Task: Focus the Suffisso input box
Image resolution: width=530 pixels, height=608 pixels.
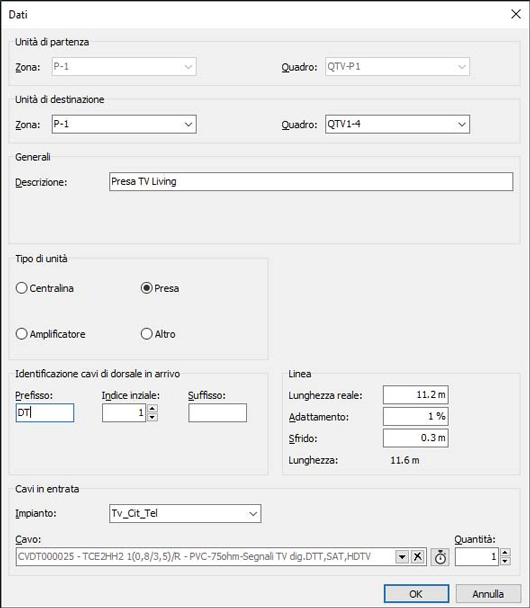Action: [218, 413]
